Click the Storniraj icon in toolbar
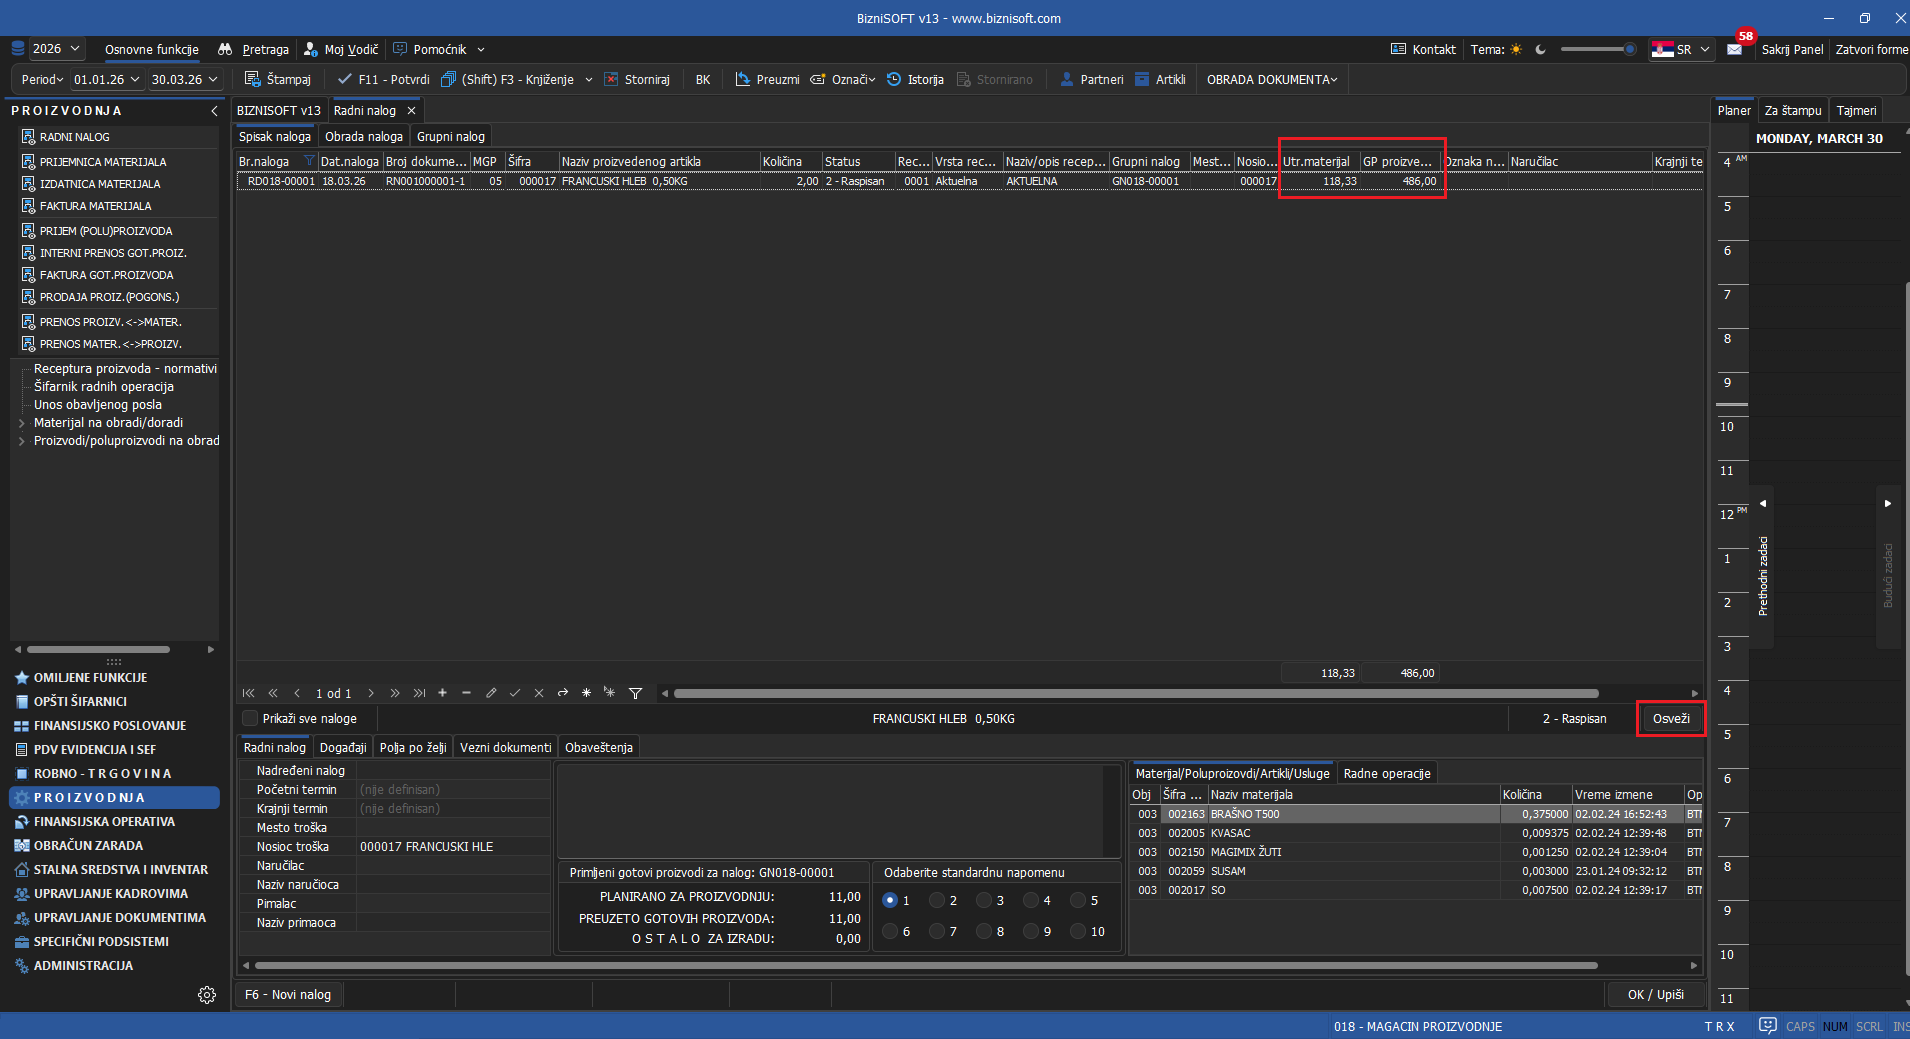Viewport: 1910px width, 1039px height. [611, 79]
